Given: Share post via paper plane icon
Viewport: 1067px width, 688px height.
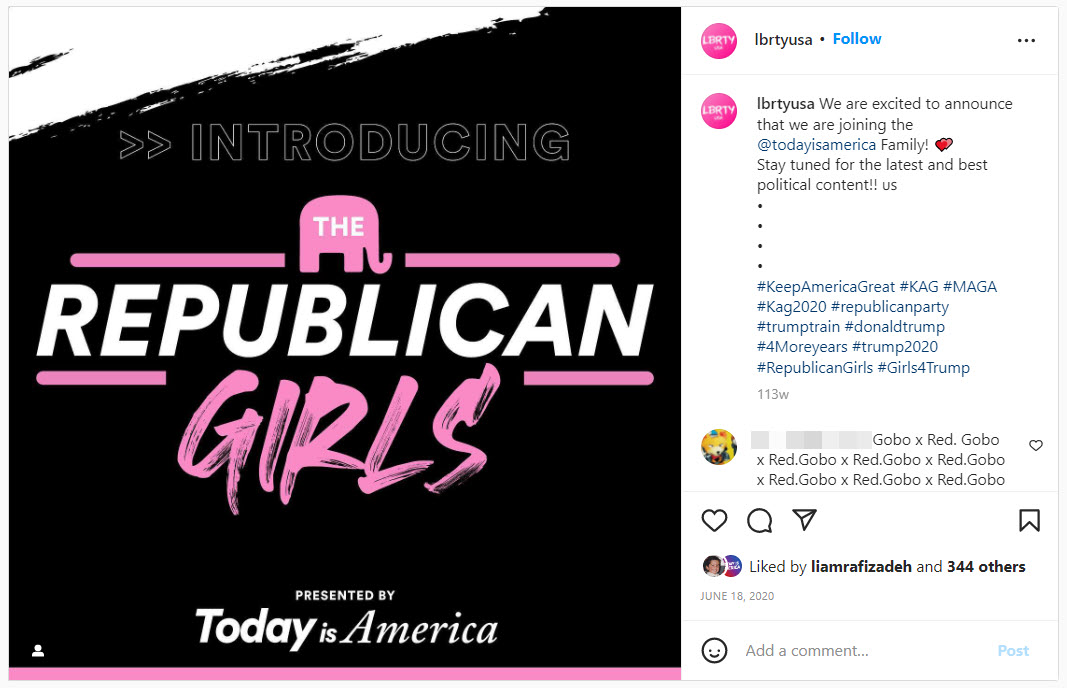Looking at the screenshot, I should point(805,520).
